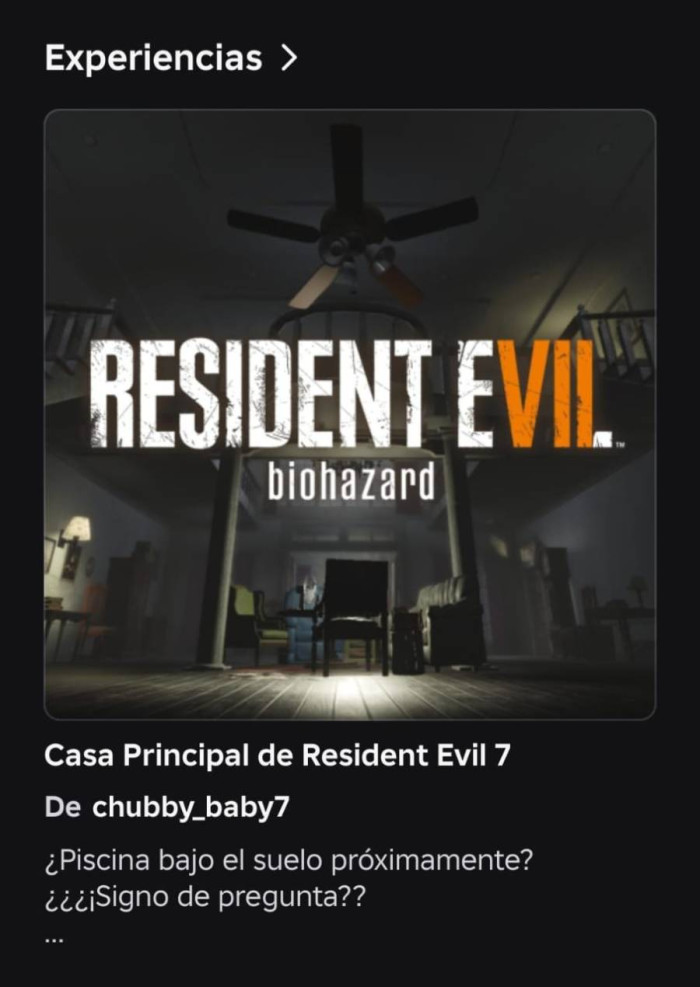Expand the description with the ellipsis

(x=54, y=940)
